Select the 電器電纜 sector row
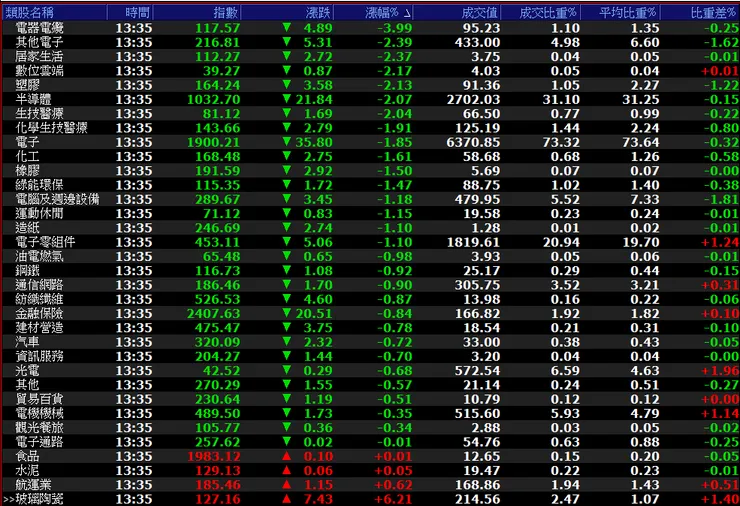 point(370,28)
